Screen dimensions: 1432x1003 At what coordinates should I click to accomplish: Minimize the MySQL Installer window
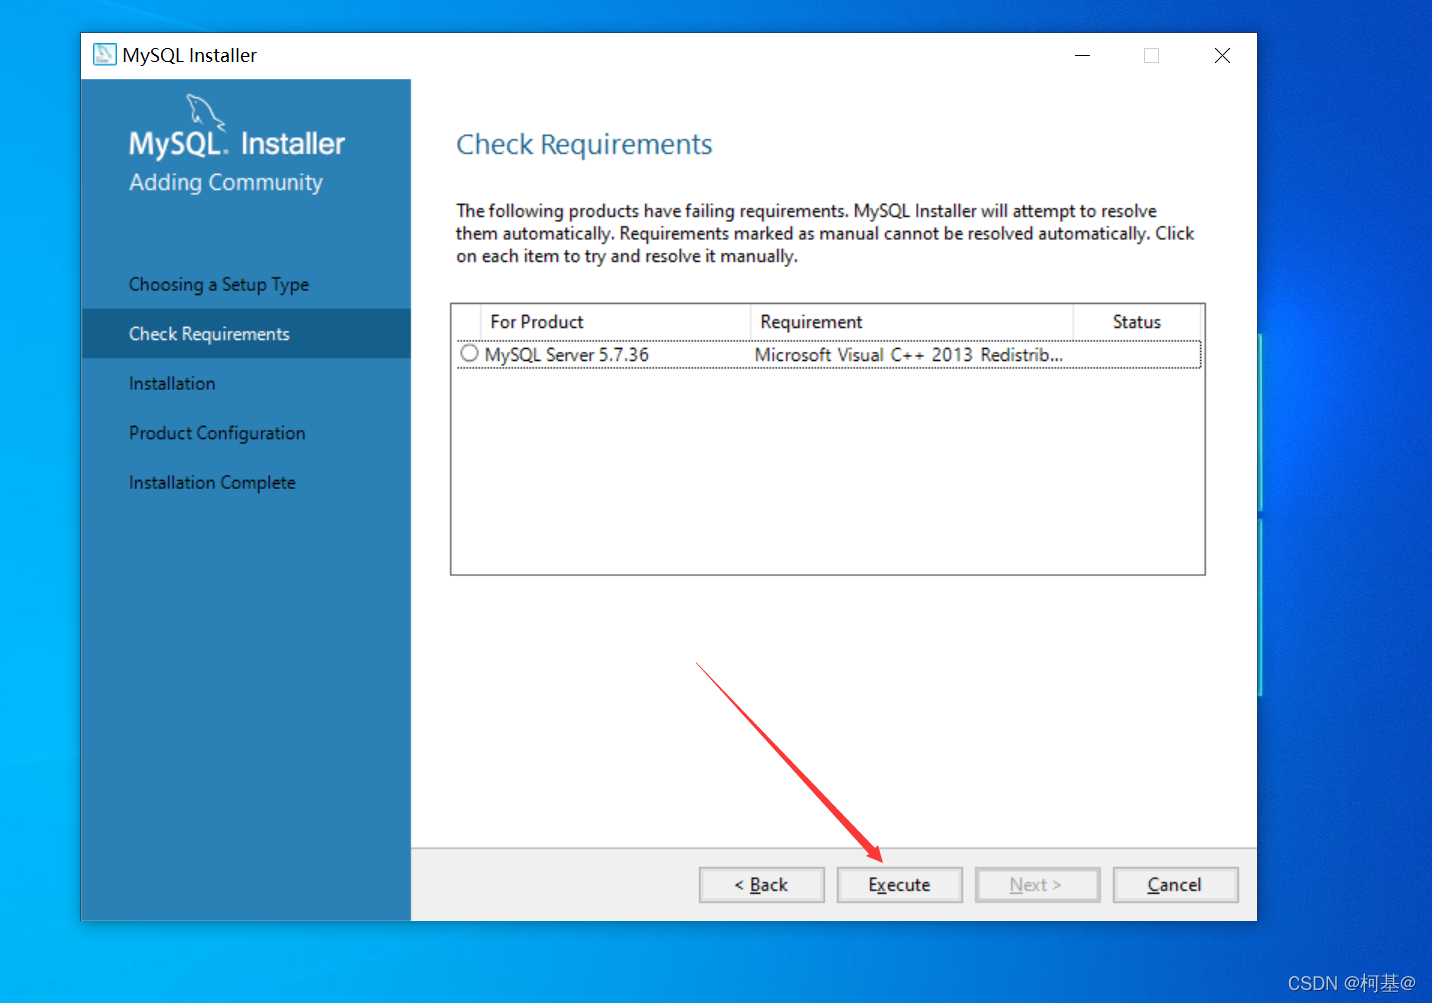point(1082,55)
